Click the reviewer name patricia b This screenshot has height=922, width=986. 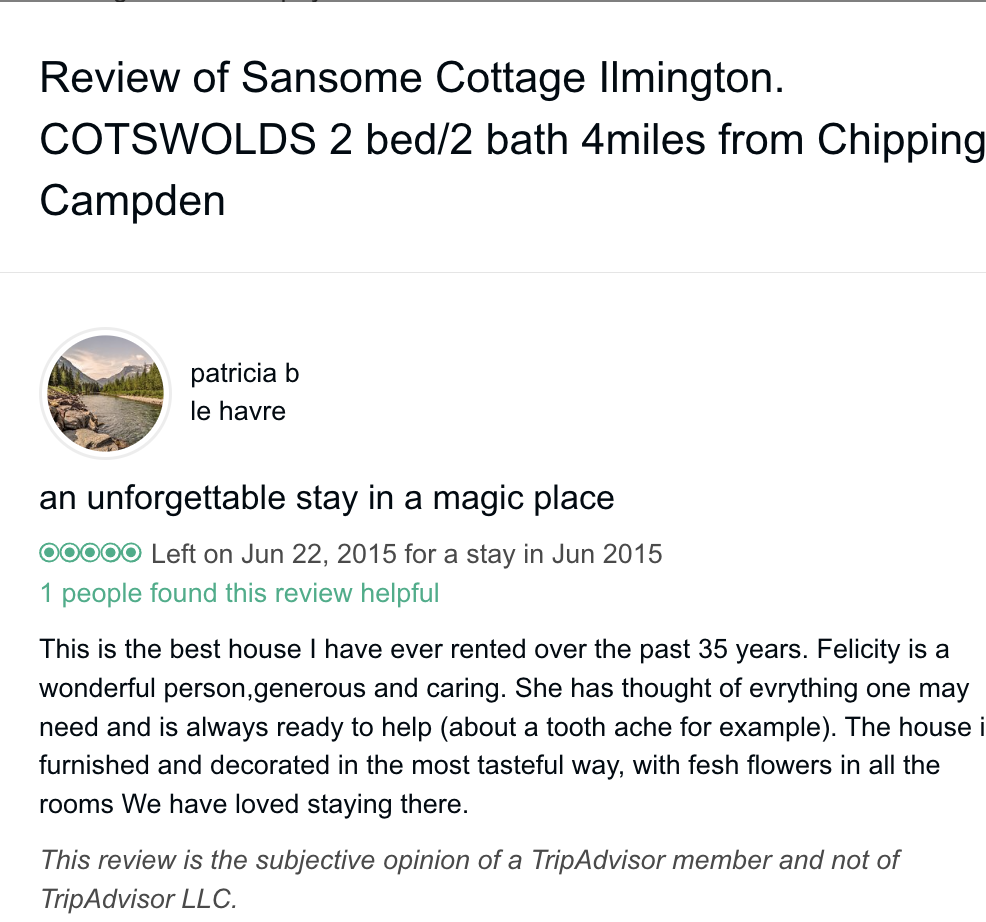pyautogui.click(x=244, y=373)
